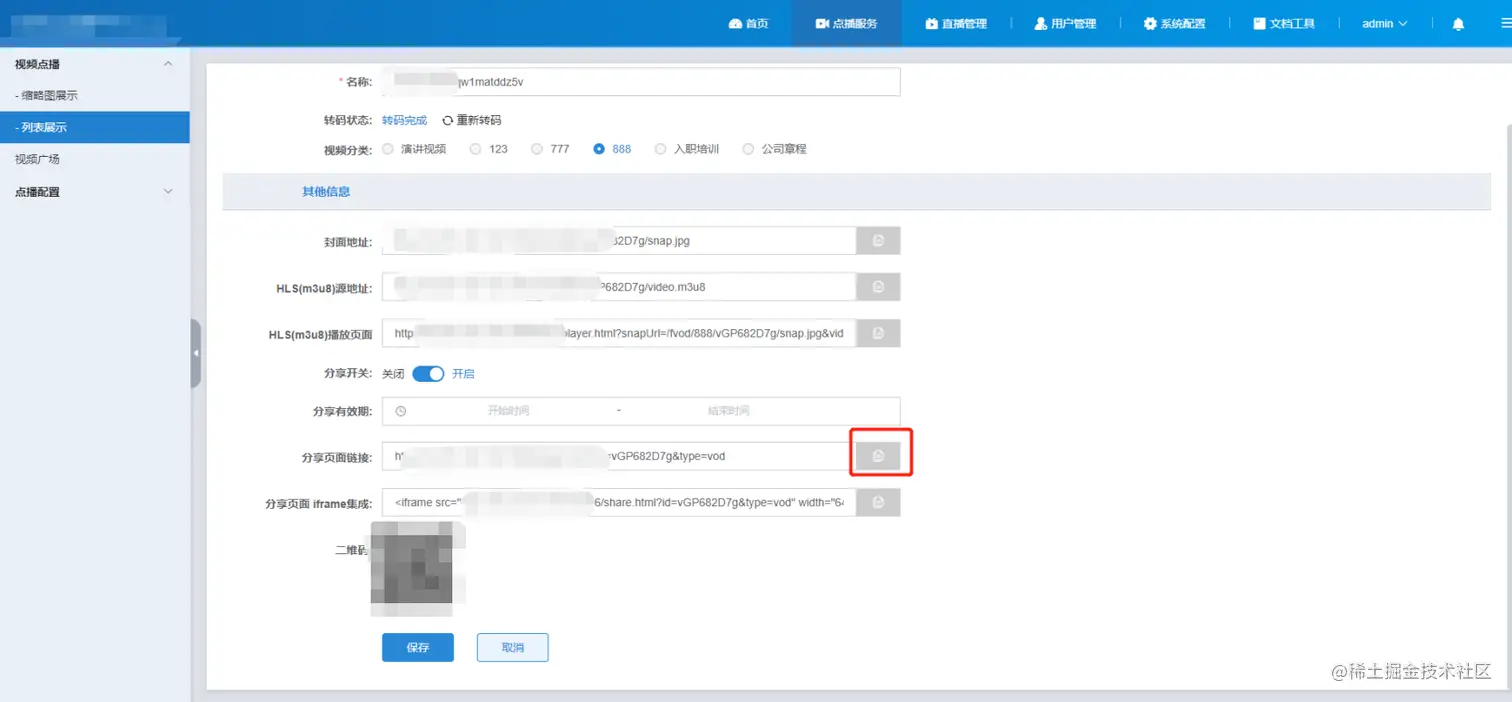
Task: Open 用户管理 in the top nav
Action: pyautogui.click(x=1066, y=23)
